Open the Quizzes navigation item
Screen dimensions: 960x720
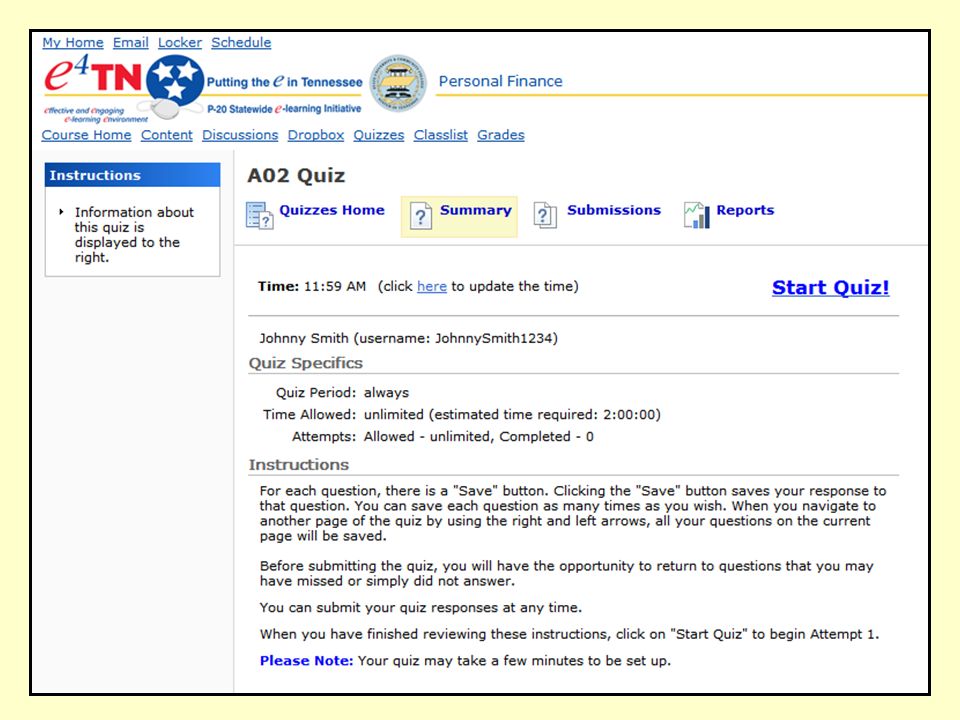(378, 135)
